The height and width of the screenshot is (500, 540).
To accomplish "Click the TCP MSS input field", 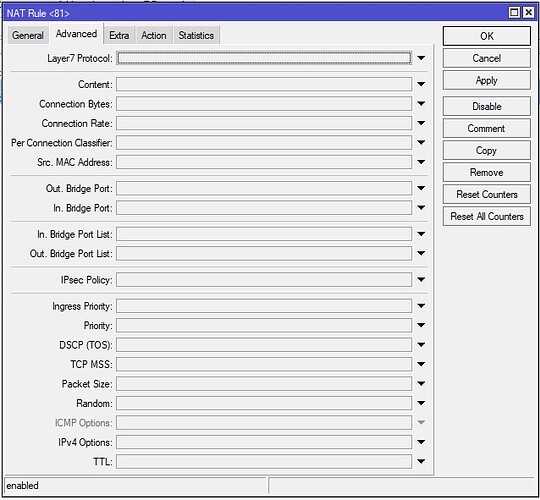I will [x=264, y=364].
